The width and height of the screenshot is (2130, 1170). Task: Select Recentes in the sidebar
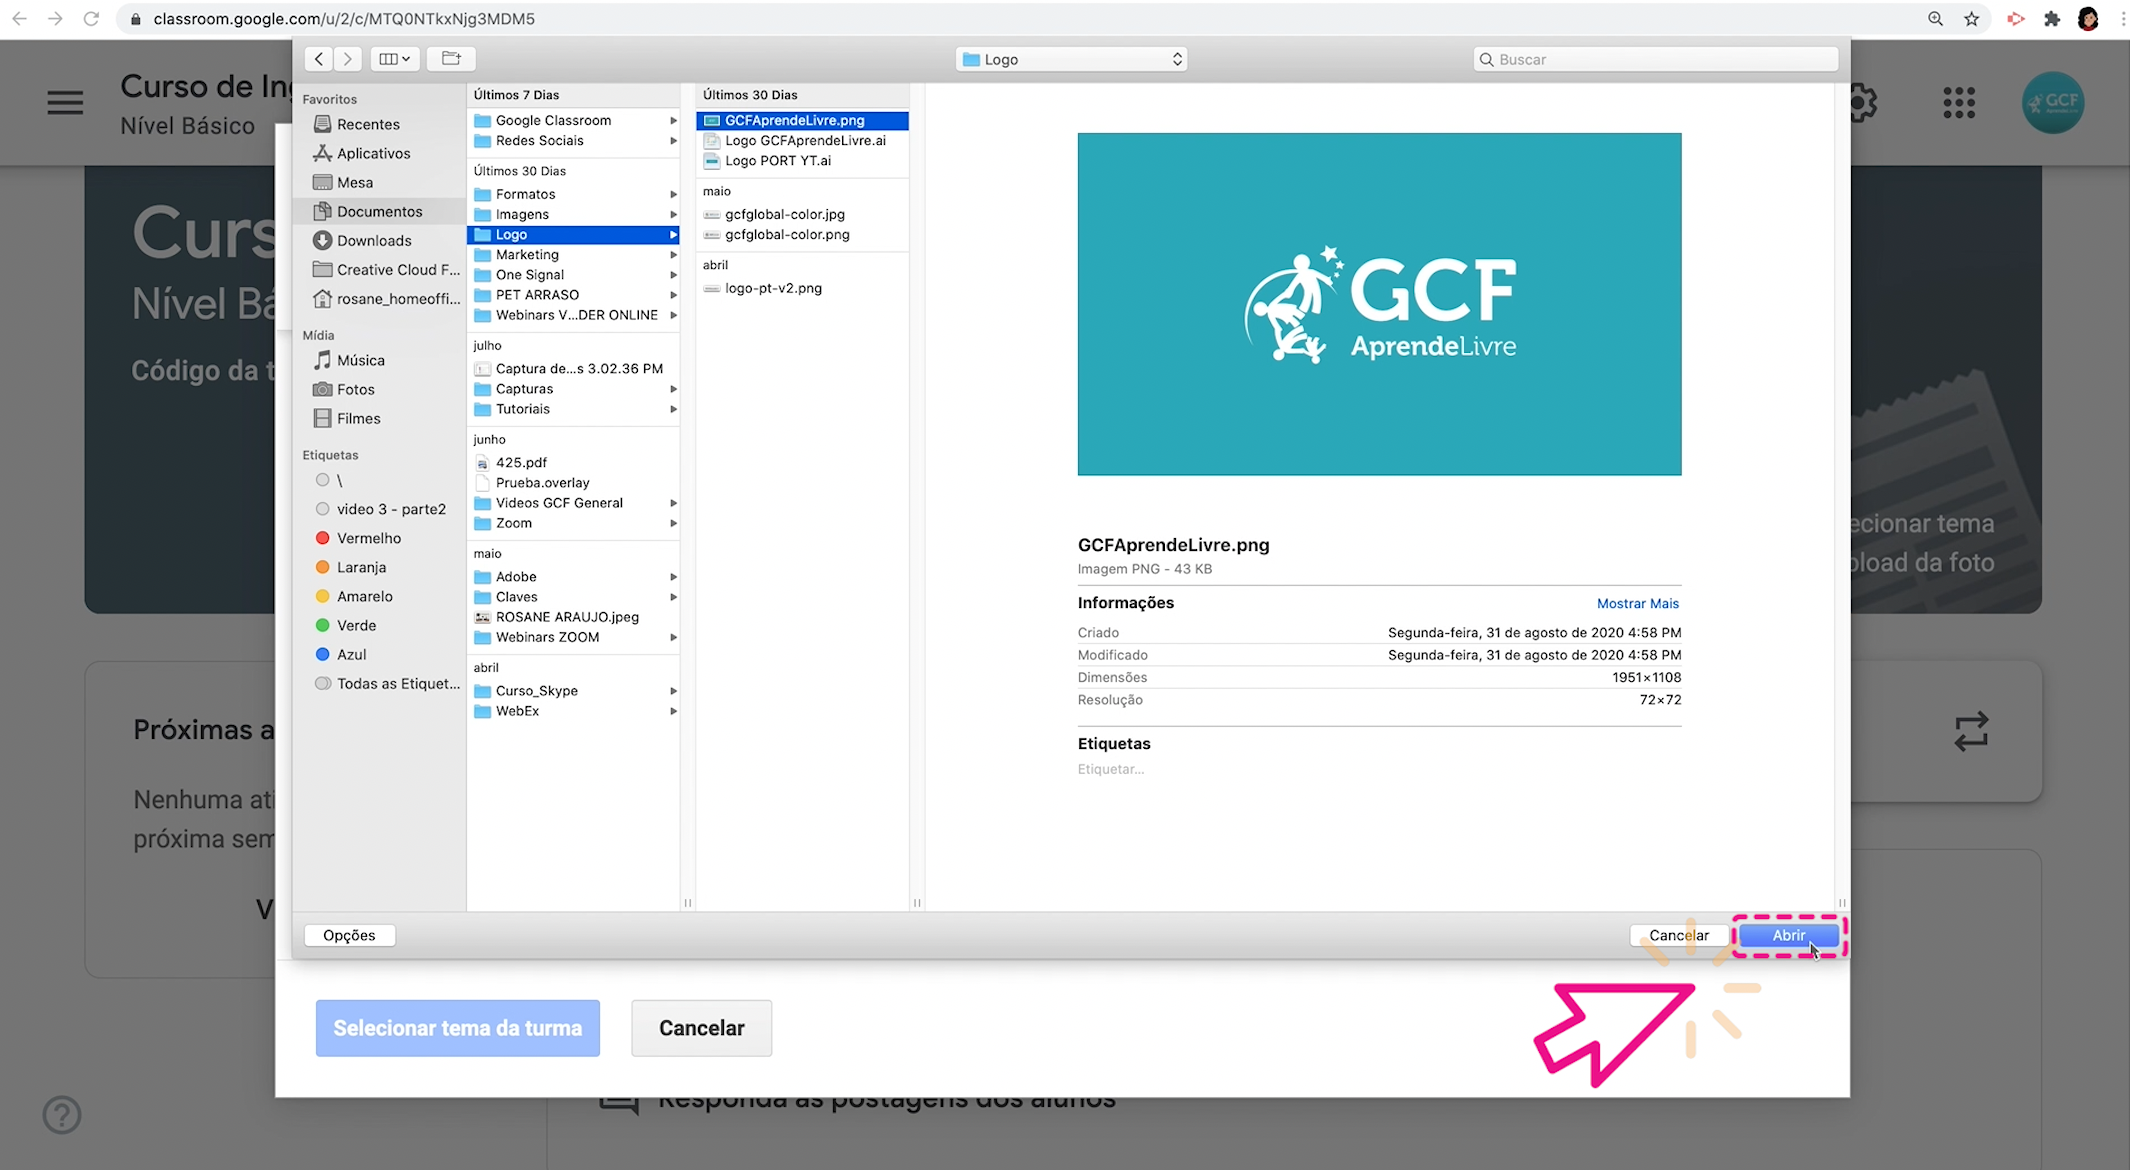point(368,124)
